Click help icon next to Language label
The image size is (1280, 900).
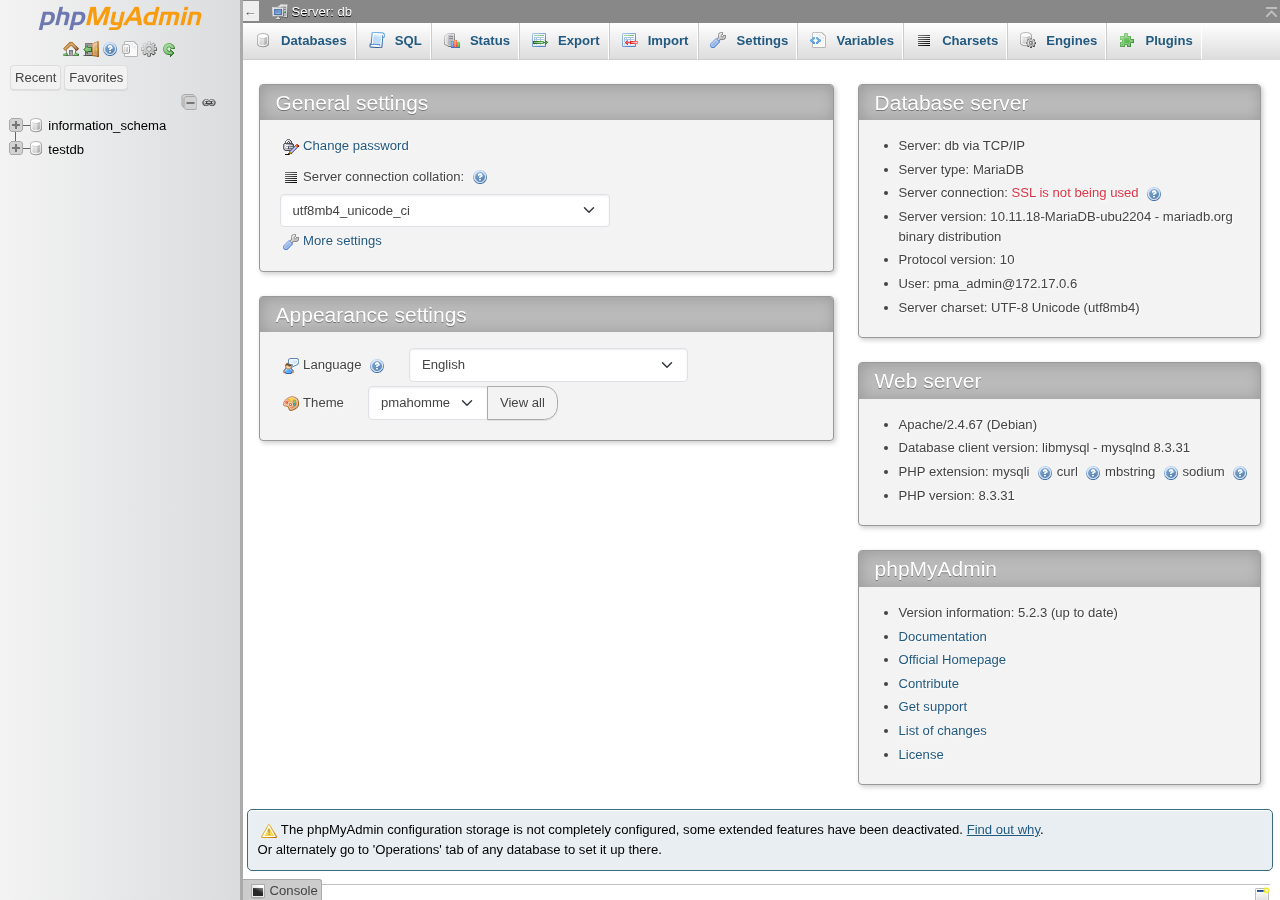[x=377, y=366]
